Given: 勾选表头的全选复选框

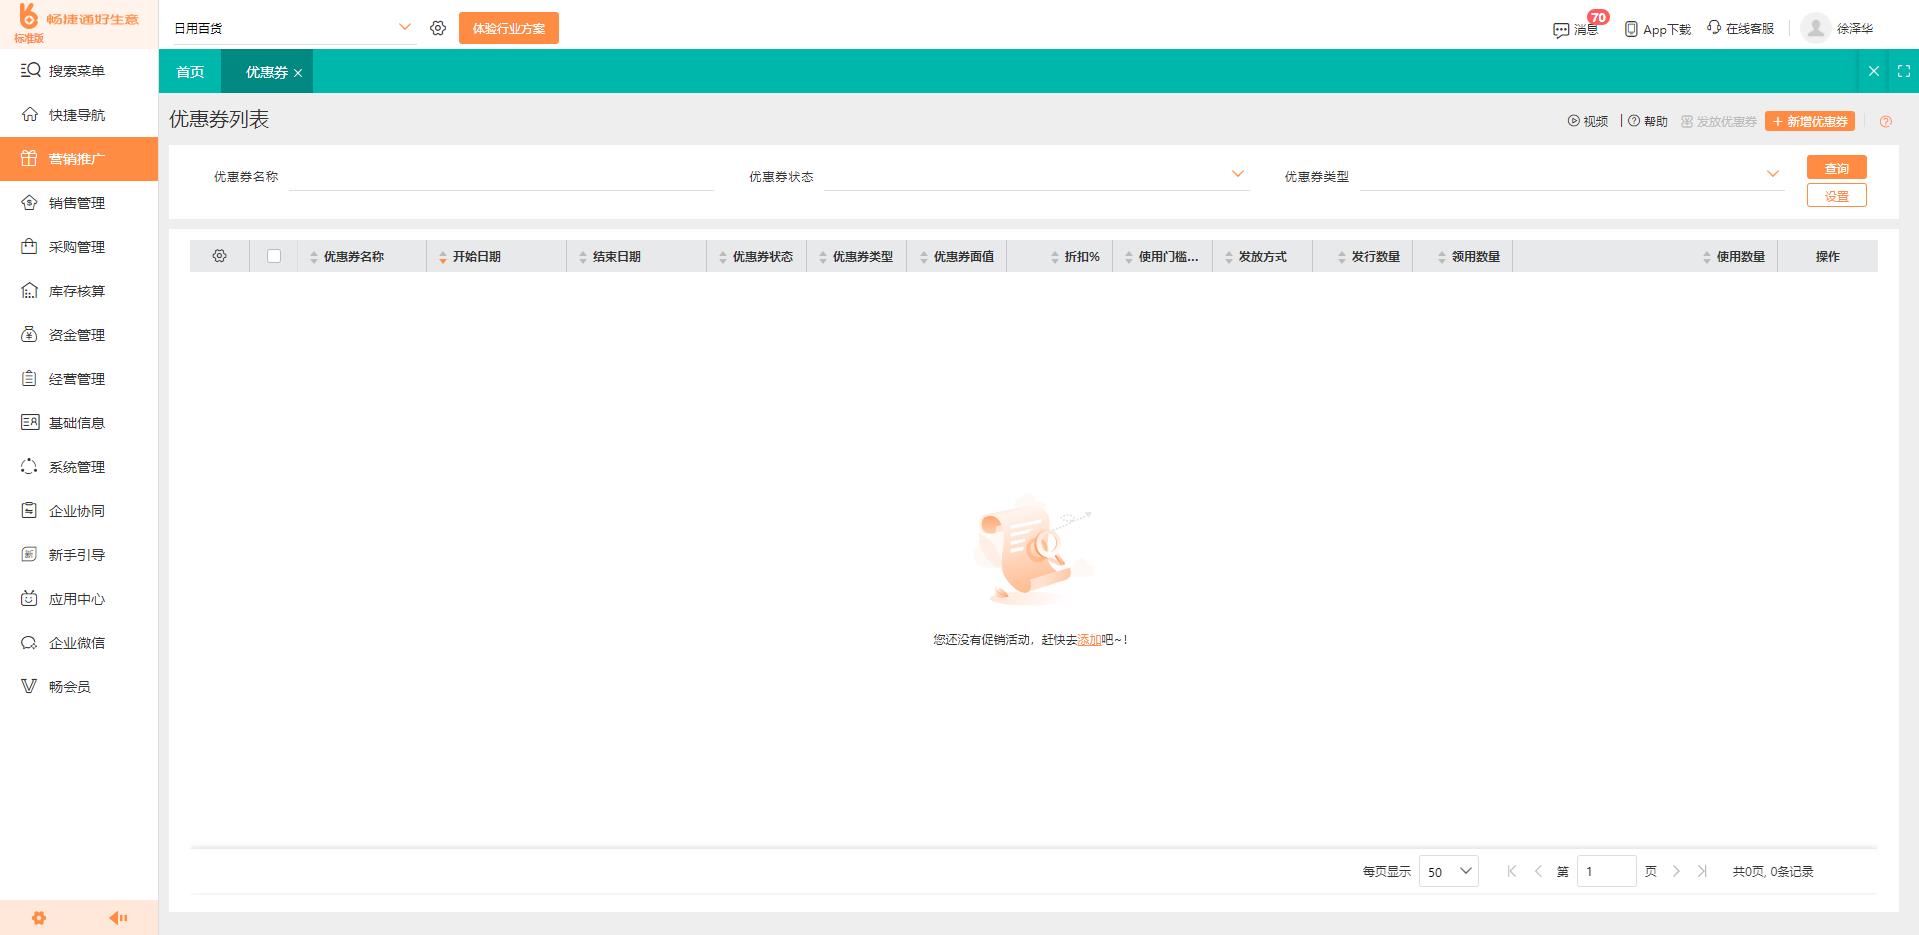Looking at the screenshot, I should (x=275, y=256).
